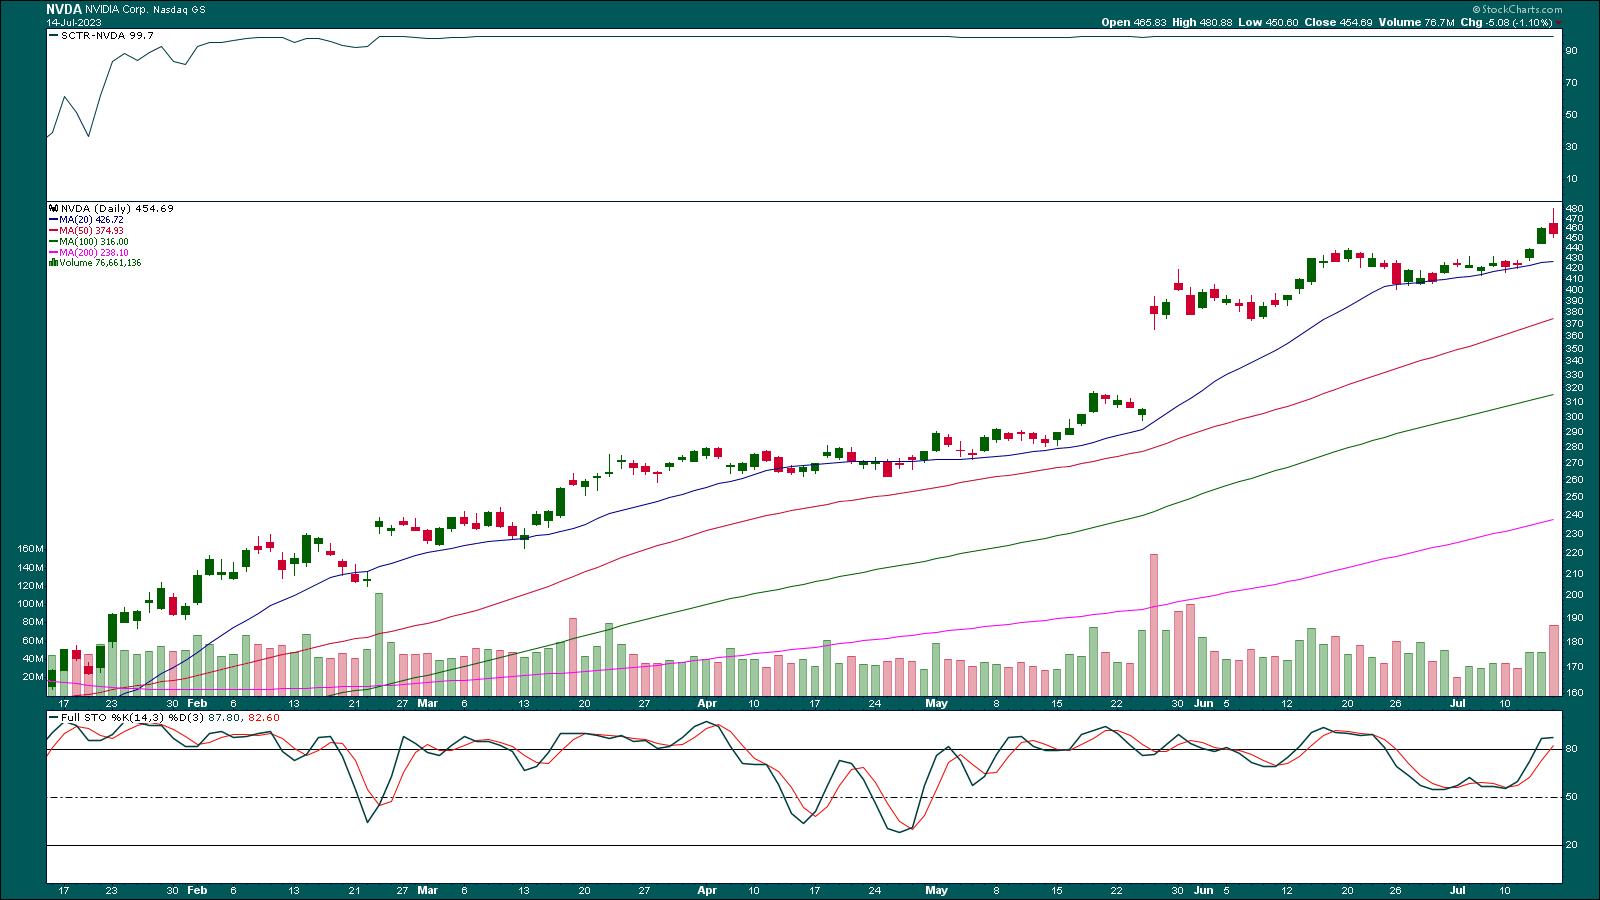Click the last red candlestick near 460
The width and height of the screenshot is (1600, 900).
1553,229
